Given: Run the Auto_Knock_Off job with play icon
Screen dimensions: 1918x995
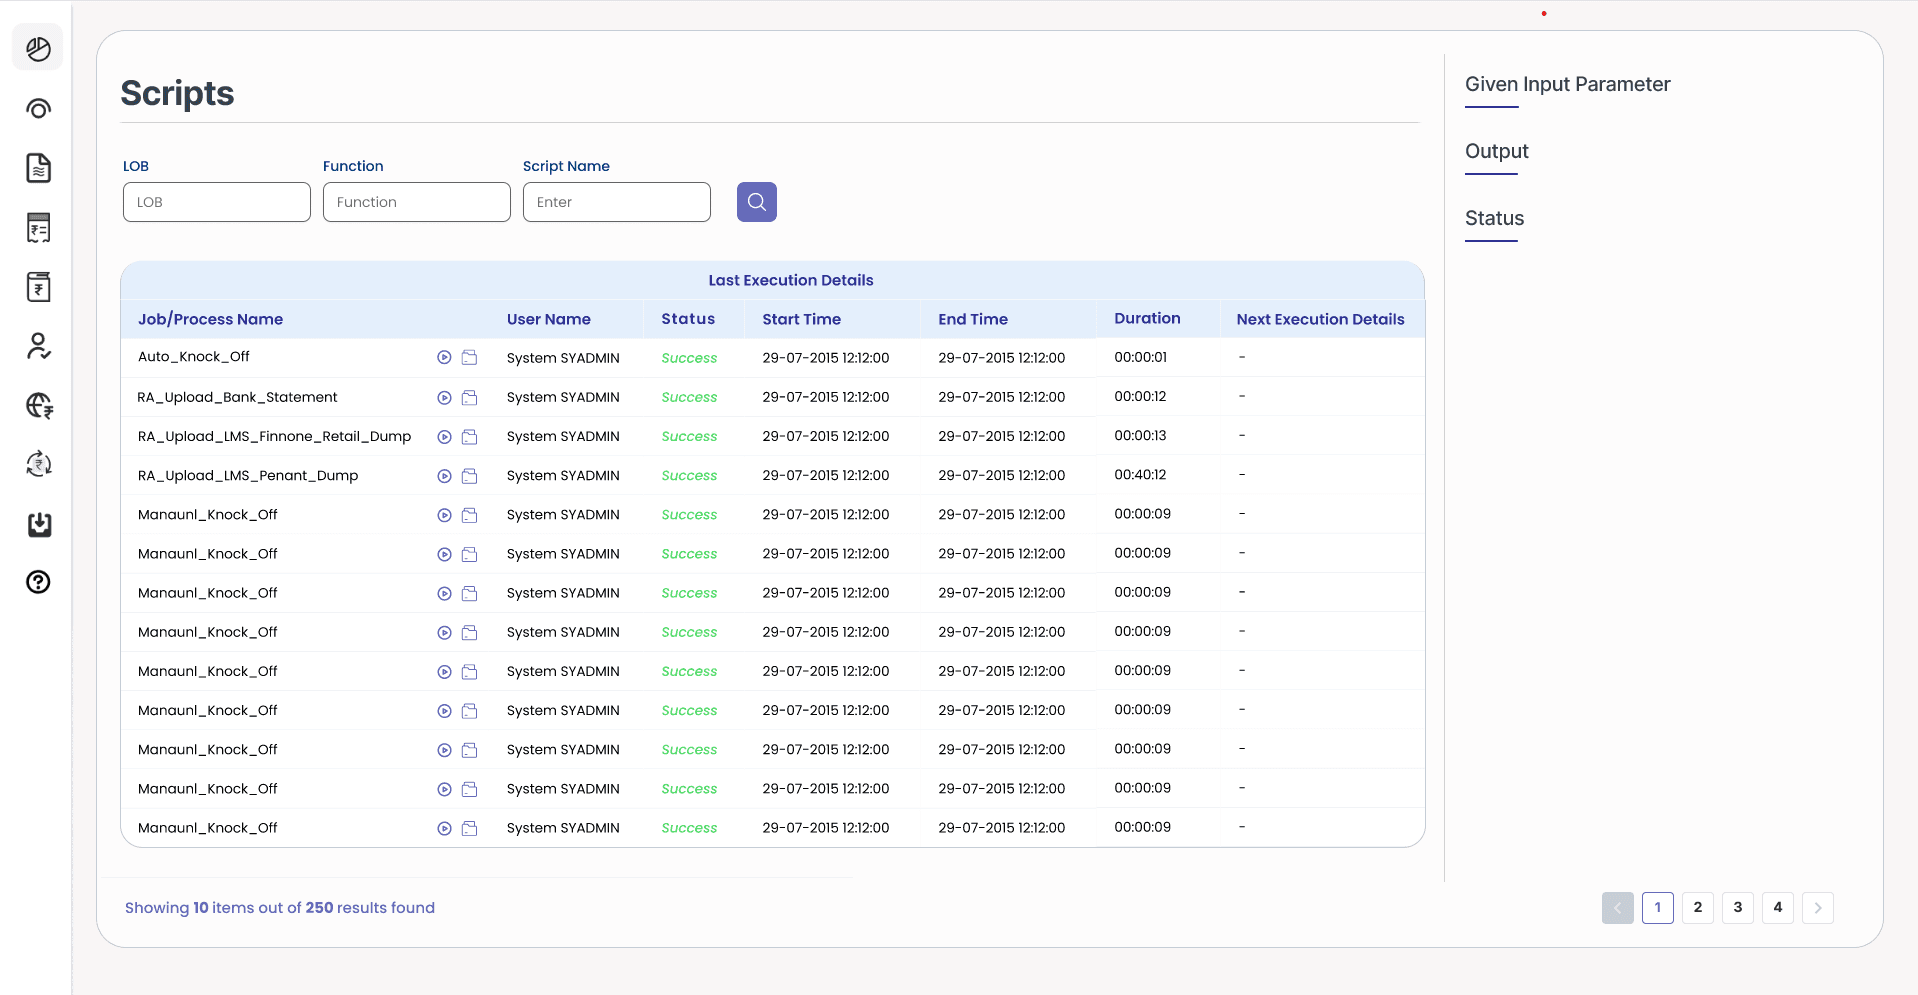Looking at the screenshot, I should pyautogui.click(x=444, y=358).
